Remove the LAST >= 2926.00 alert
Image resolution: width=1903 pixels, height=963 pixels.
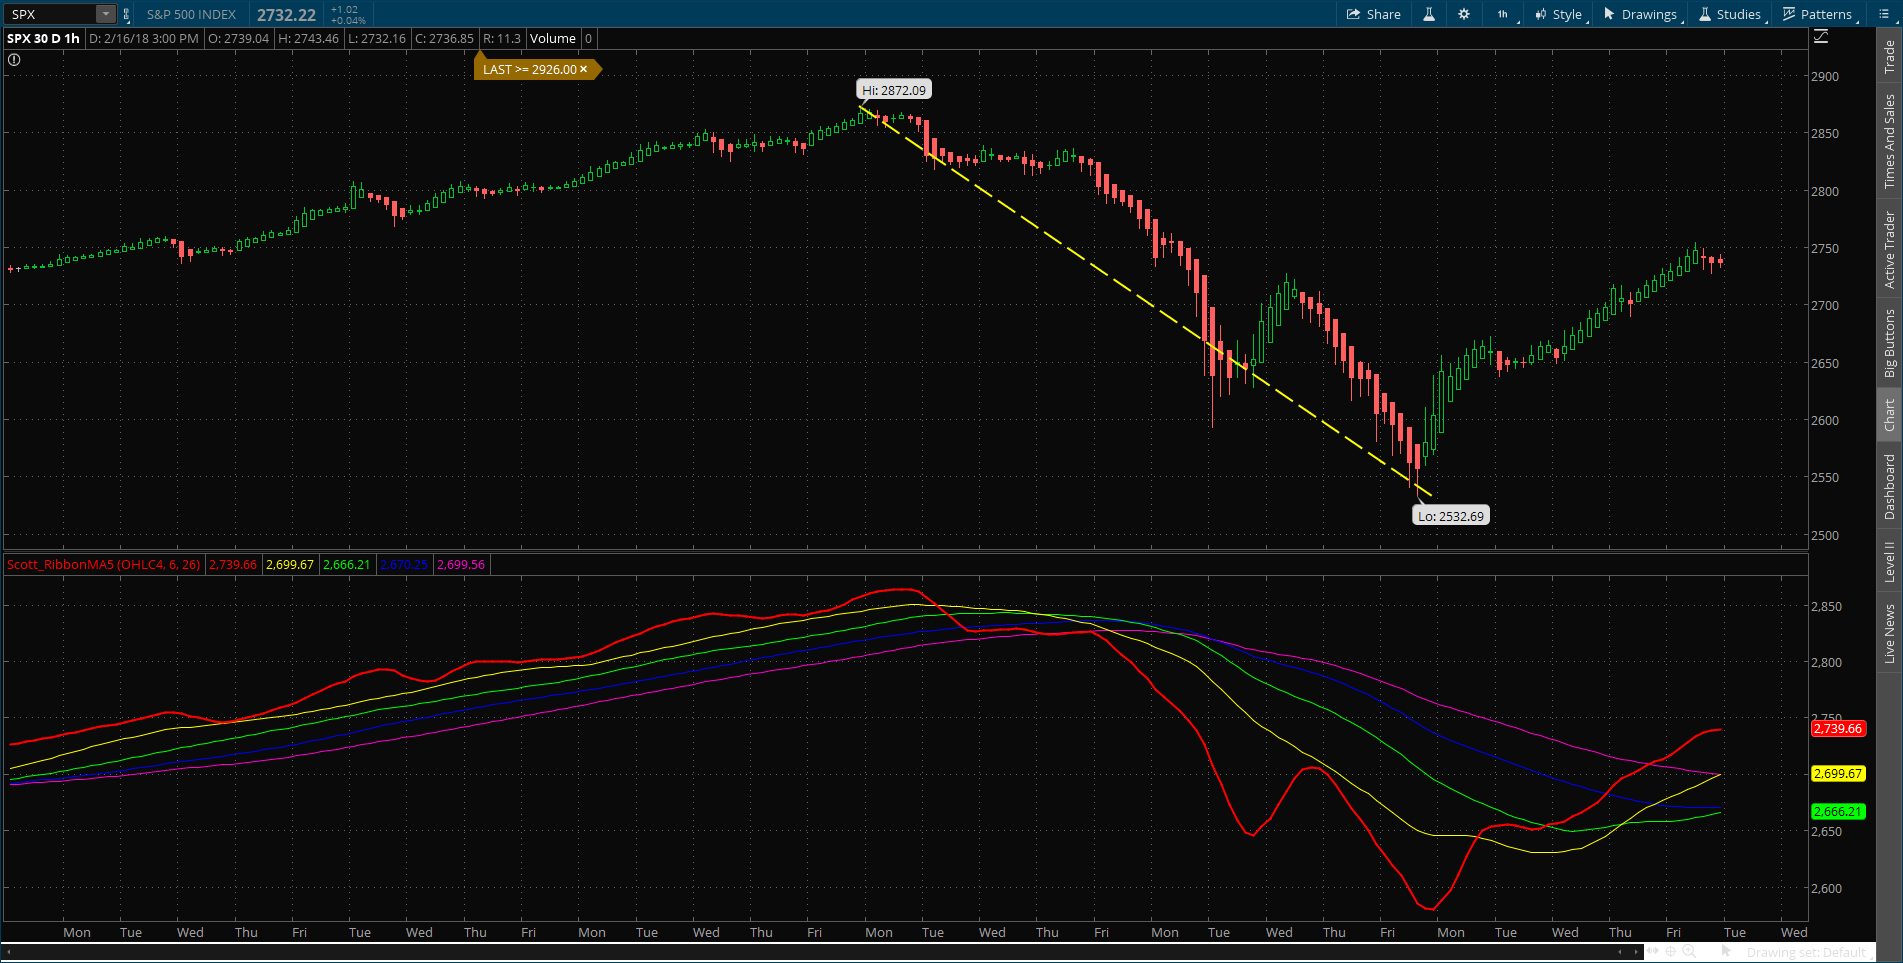click(584, 69)
